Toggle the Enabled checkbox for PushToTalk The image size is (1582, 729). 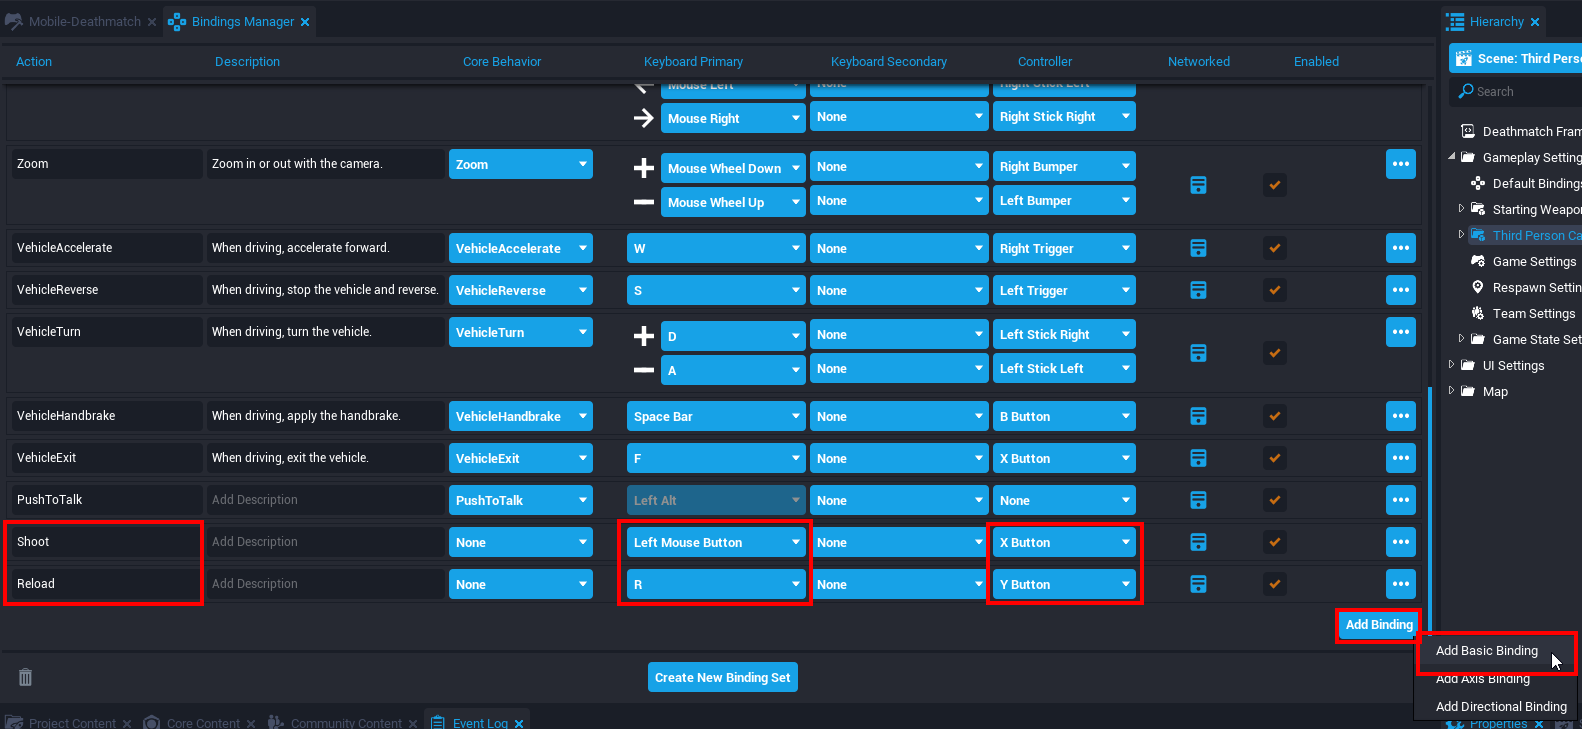pos(1274,500)
